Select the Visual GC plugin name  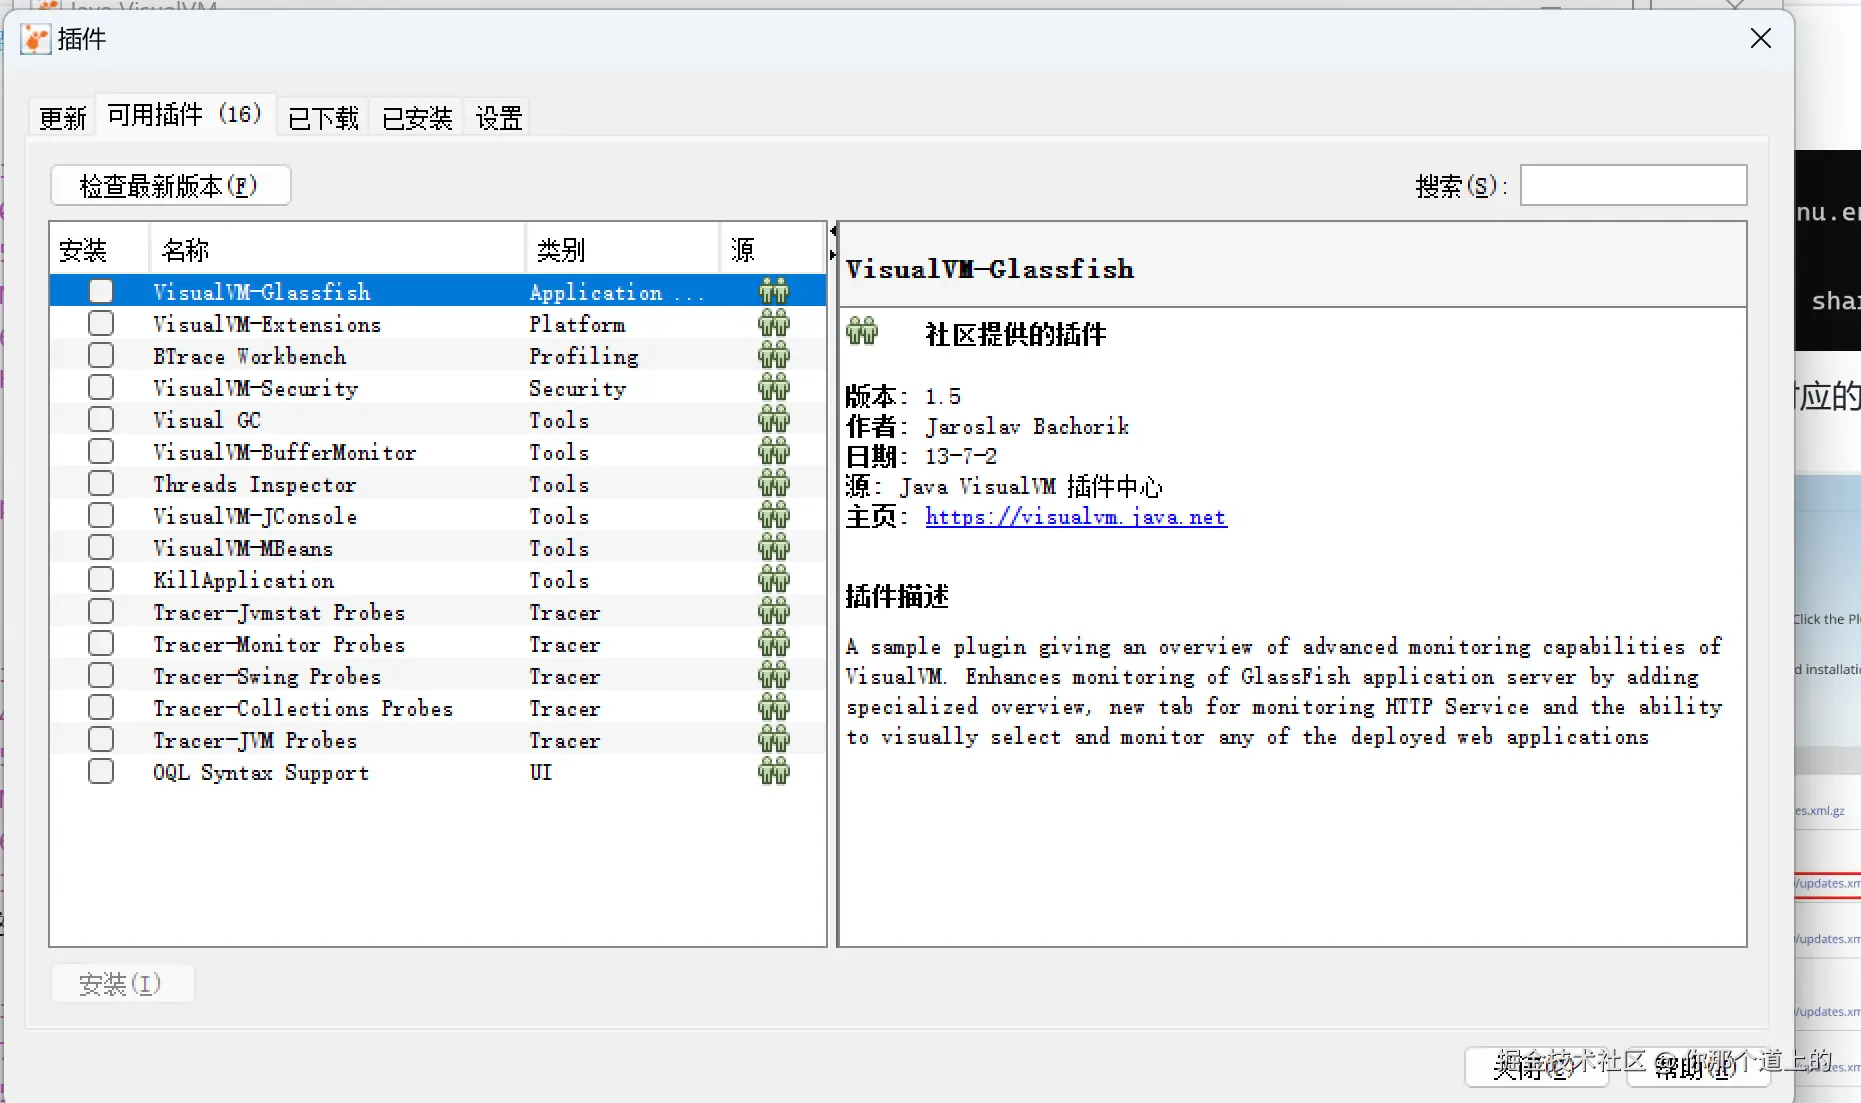[207, 420]
